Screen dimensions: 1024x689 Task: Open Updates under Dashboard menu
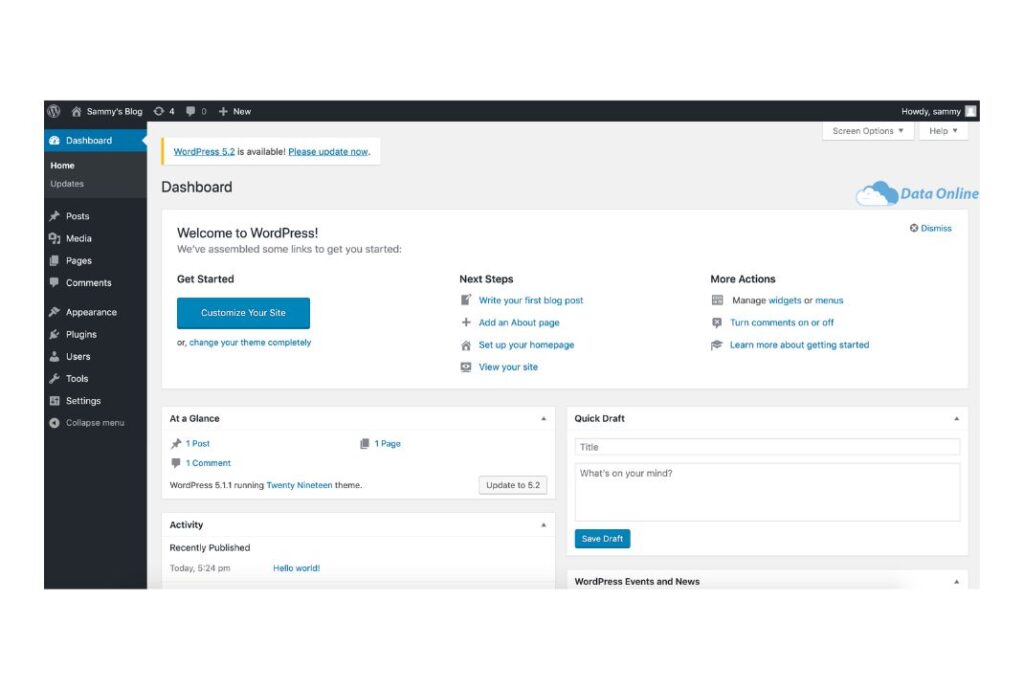pyautogui.click(x=67, y=184)
